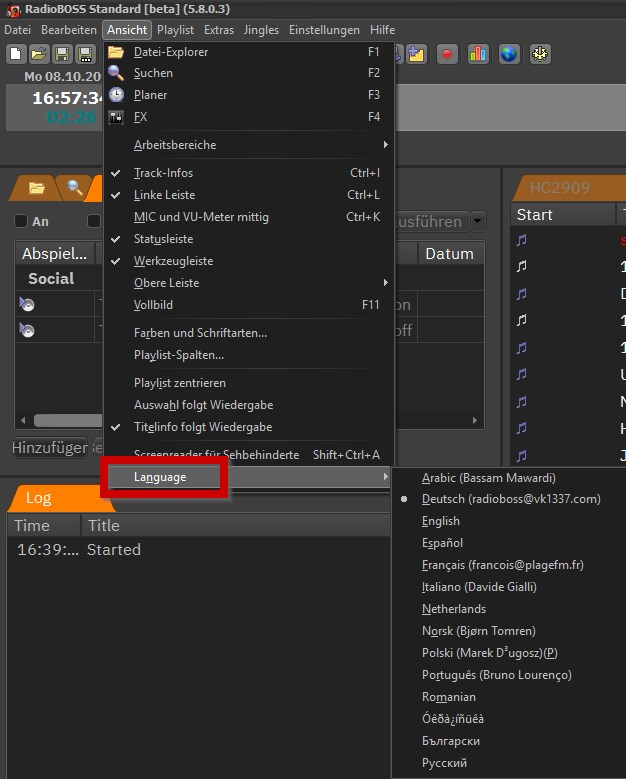Viewport: 626px width, 779px height.
Task: Close the open Ansicht menu
Action: (x=127, y=30)
